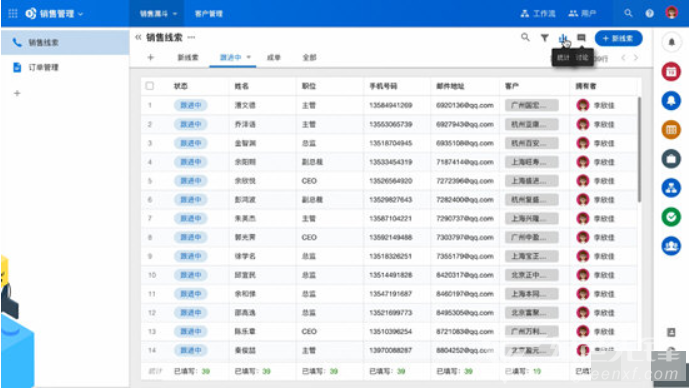Click the table vertical scrollbar
This screenshot has width=689, height=388.
click(639, 149)
